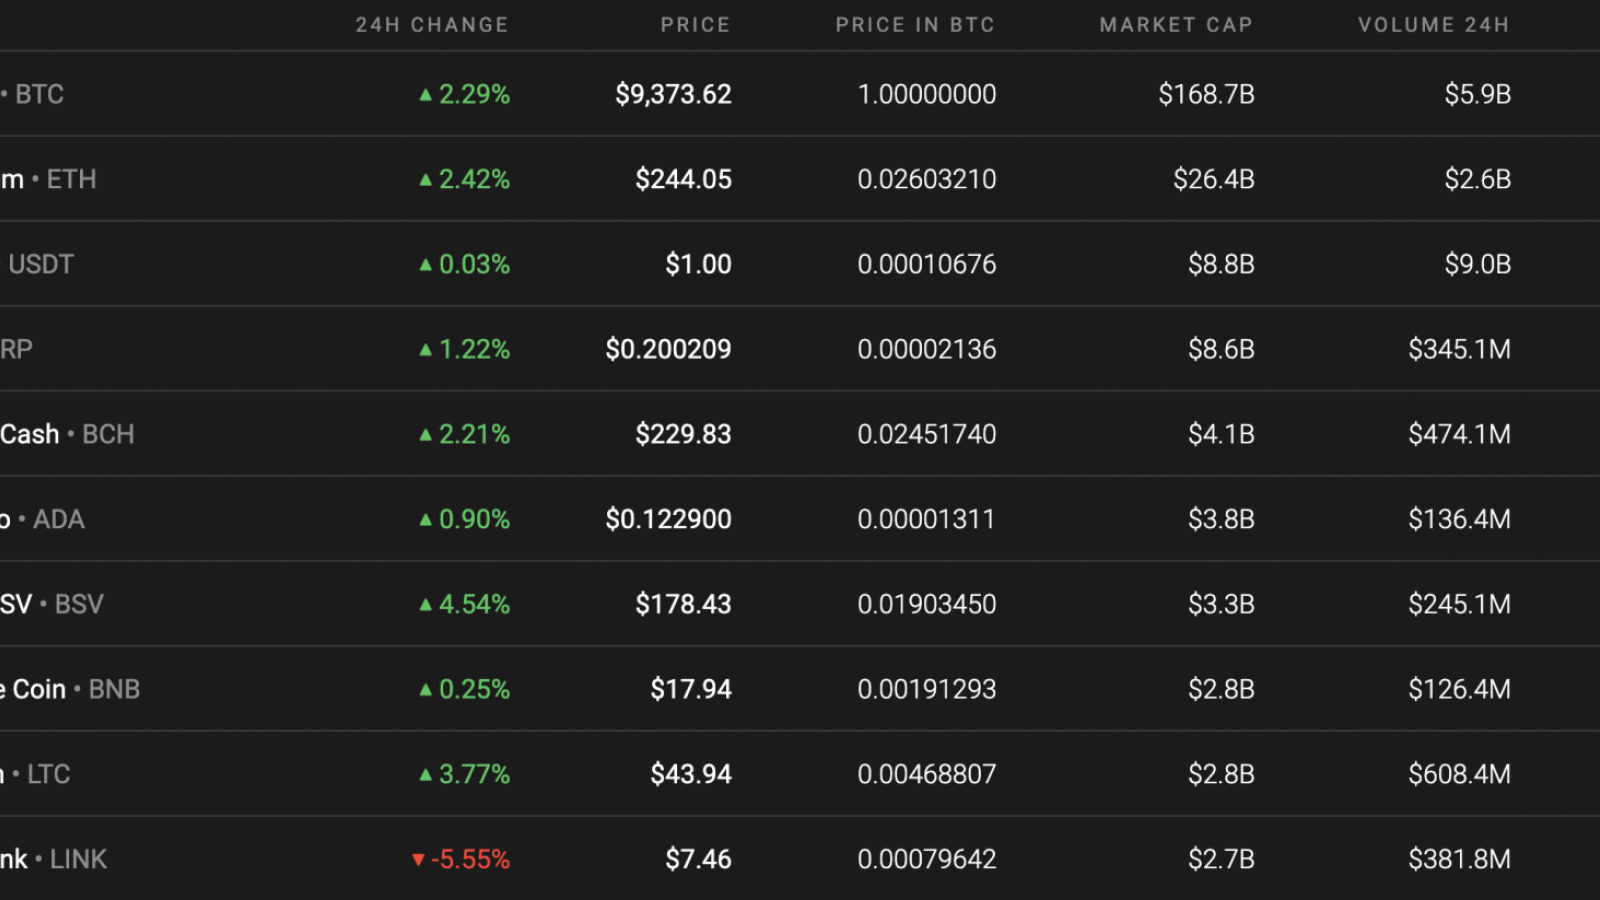Open the Cash • BCH coin link
The width and height of the screenshot is (1600, 900).
pos(67,434)
